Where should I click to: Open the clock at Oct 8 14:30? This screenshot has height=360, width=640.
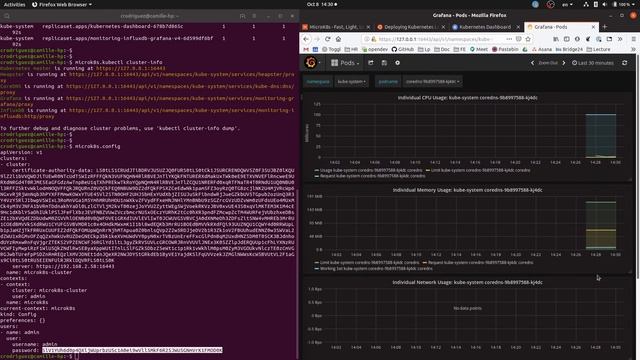pyautogui.click(x=322, y=4)
